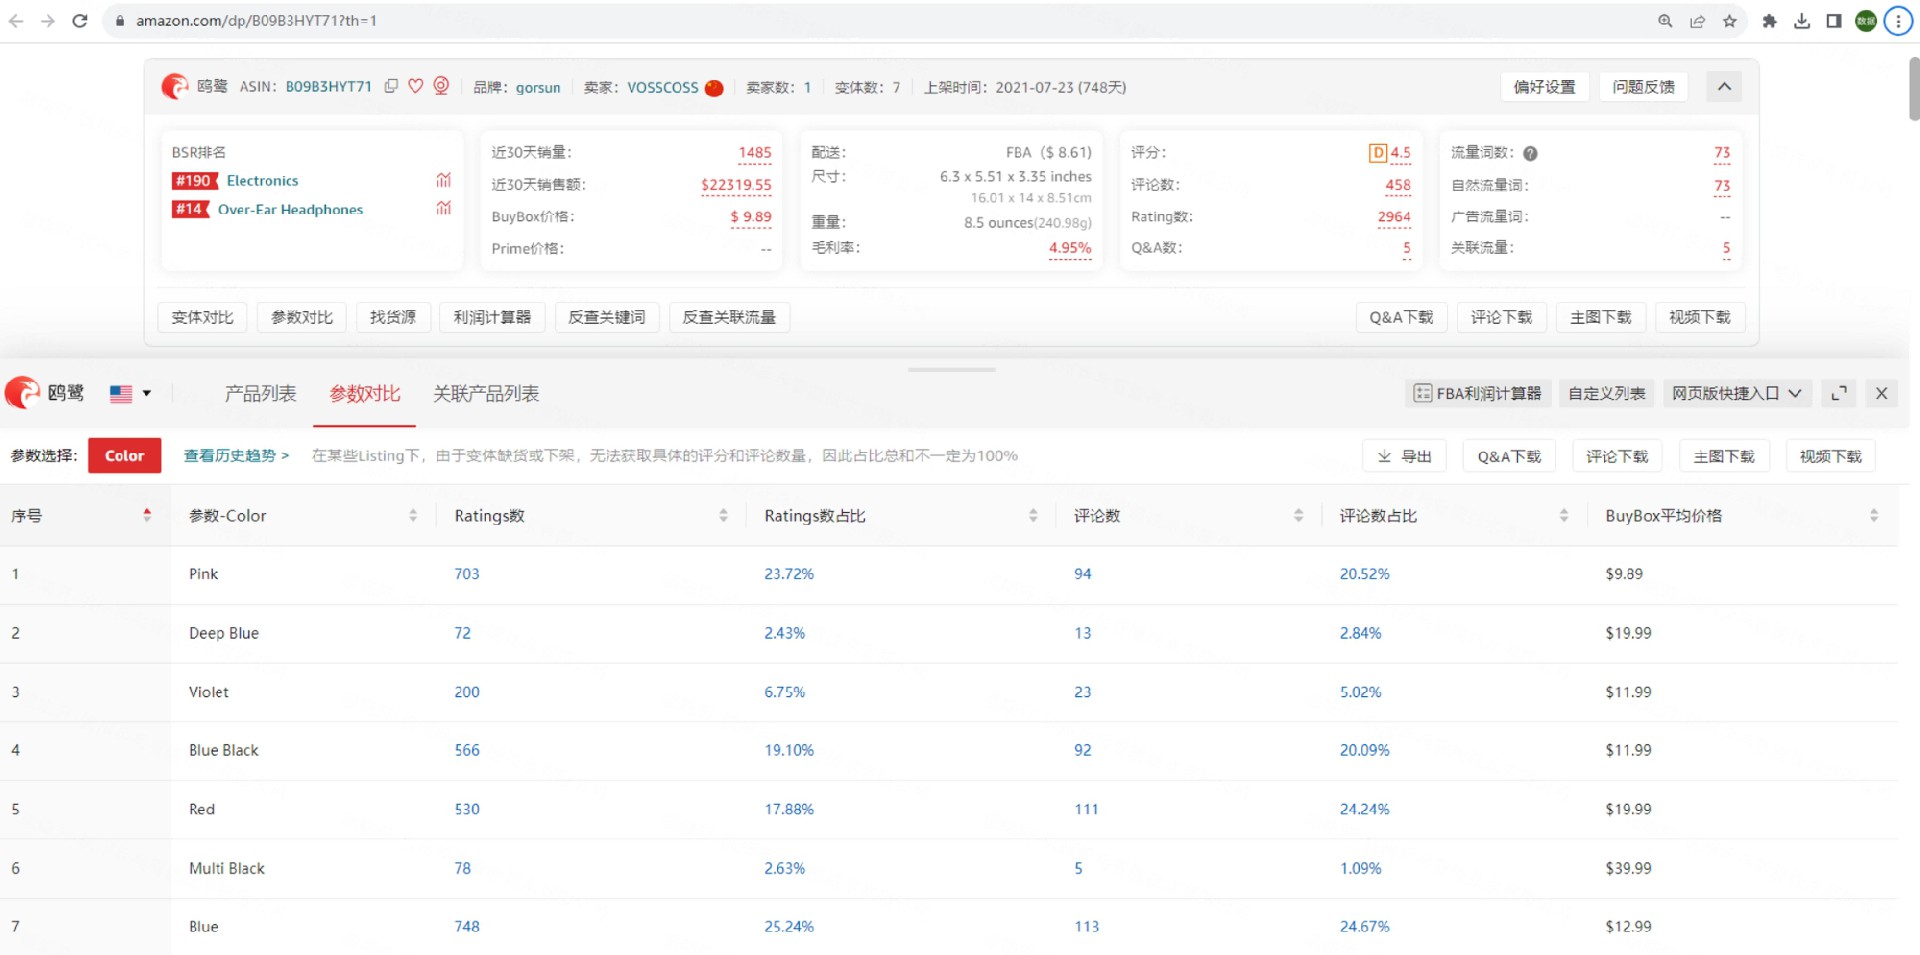
Task: Click the panel resize handle bar
Action: (952, 370)
